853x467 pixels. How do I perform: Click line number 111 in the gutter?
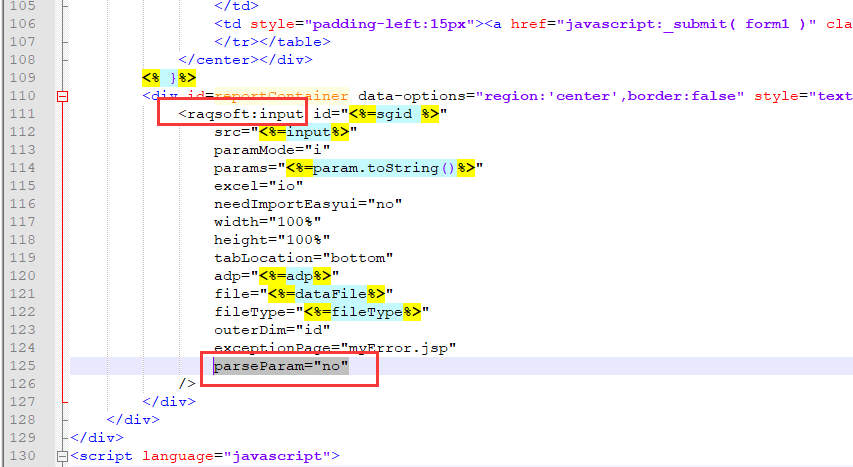[x=22, y=114]
